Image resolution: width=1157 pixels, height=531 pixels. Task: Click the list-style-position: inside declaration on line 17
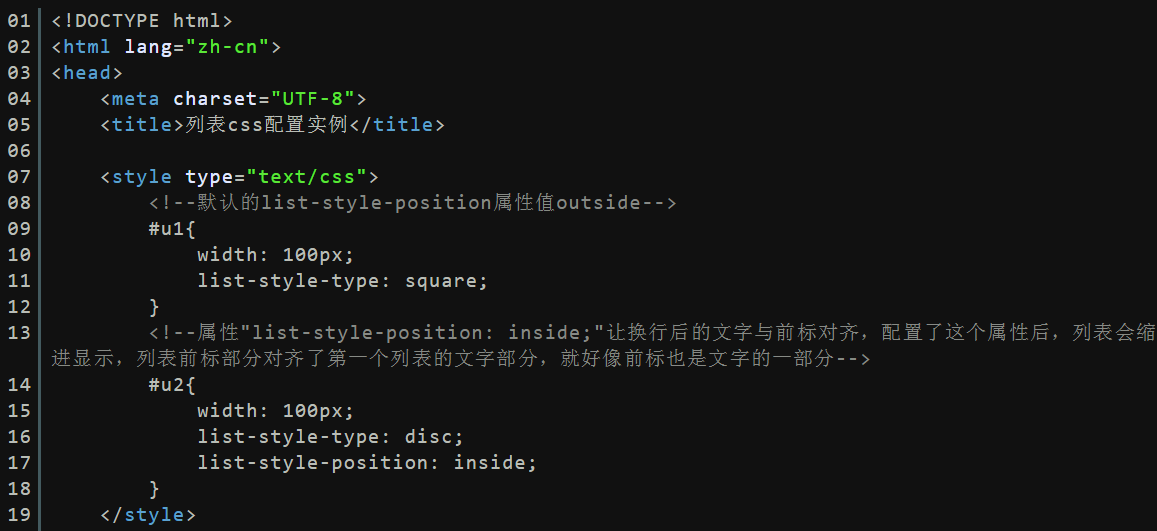click(x=367, y=463)
